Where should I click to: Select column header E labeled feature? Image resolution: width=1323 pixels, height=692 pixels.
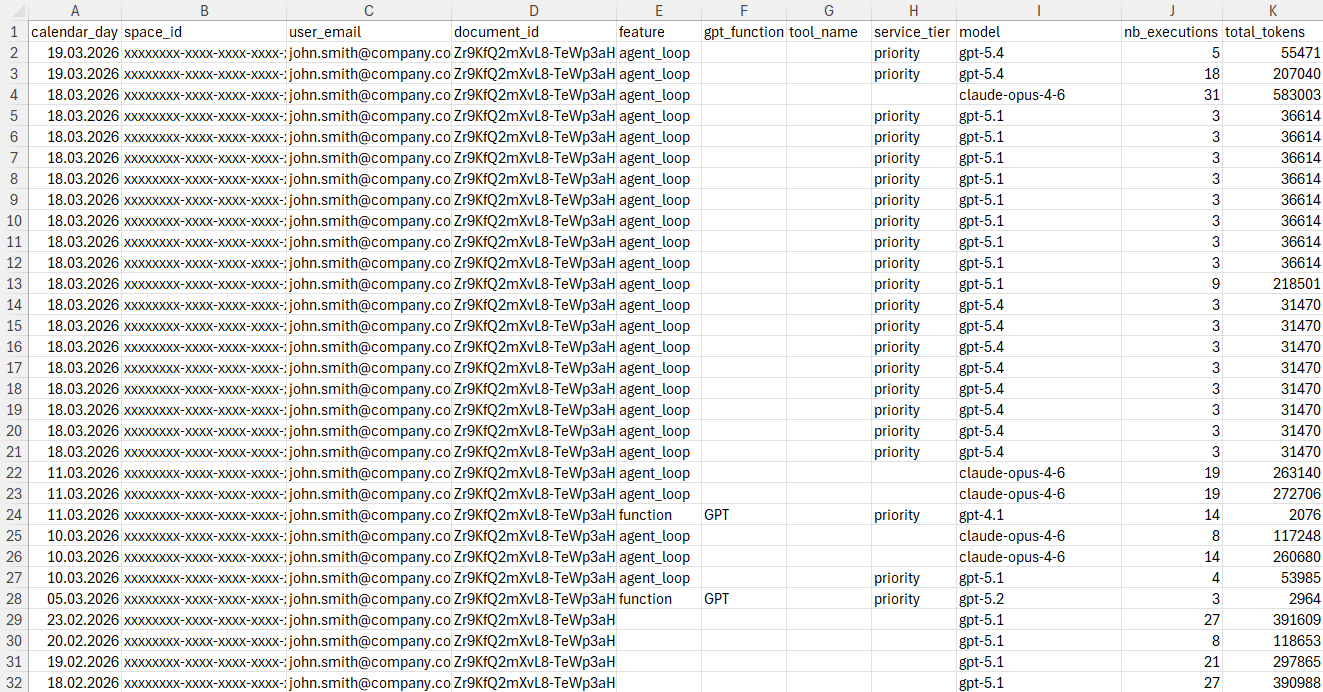click(x=658, y=10)
